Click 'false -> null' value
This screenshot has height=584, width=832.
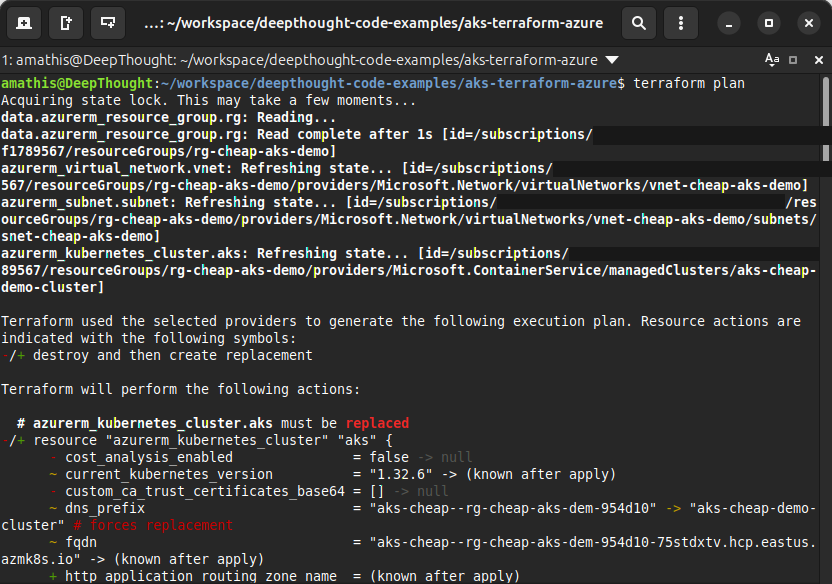point(421,457)
